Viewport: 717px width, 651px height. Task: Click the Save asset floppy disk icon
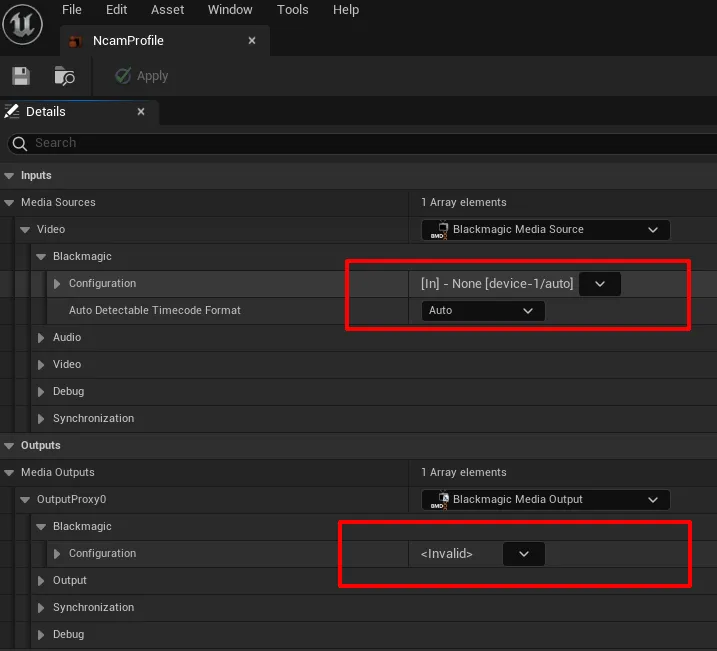click(21, 76)
